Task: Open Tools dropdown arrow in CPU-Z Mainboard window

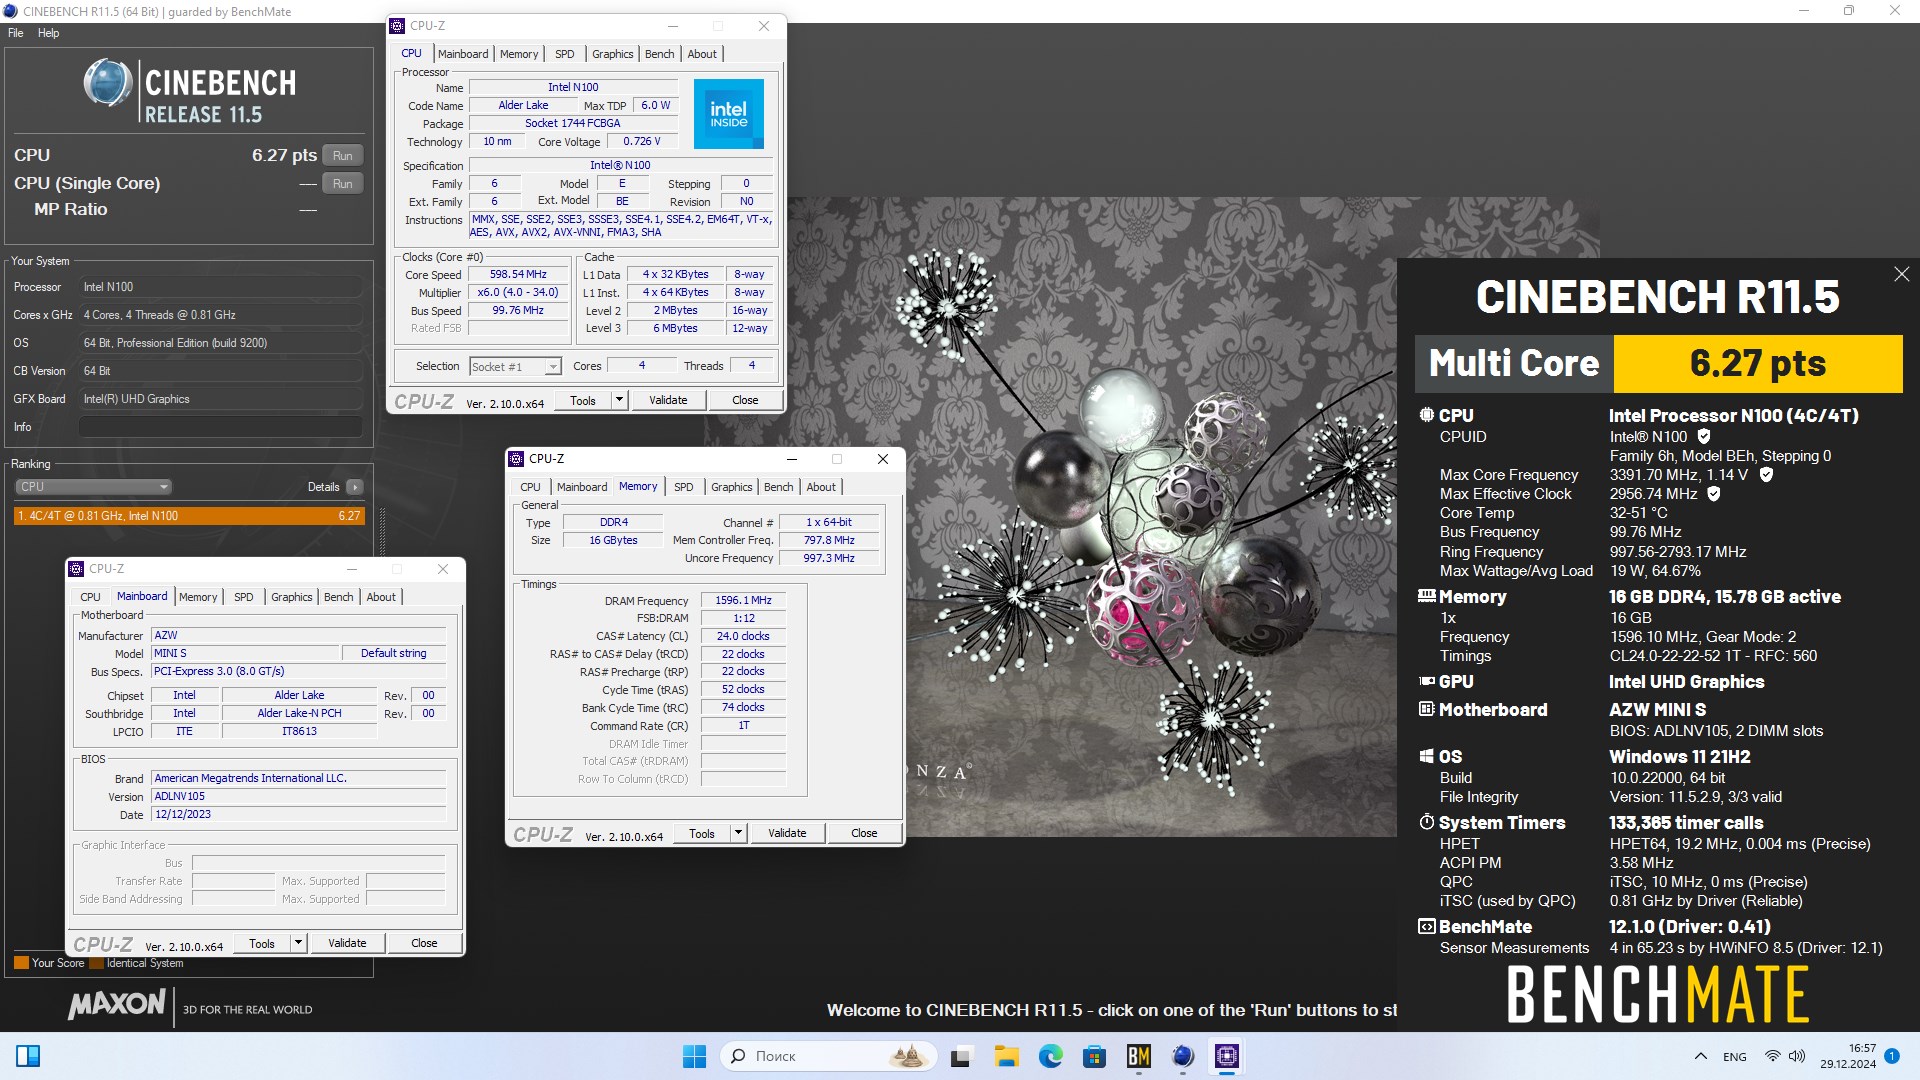Action: (x=298, y=943)
